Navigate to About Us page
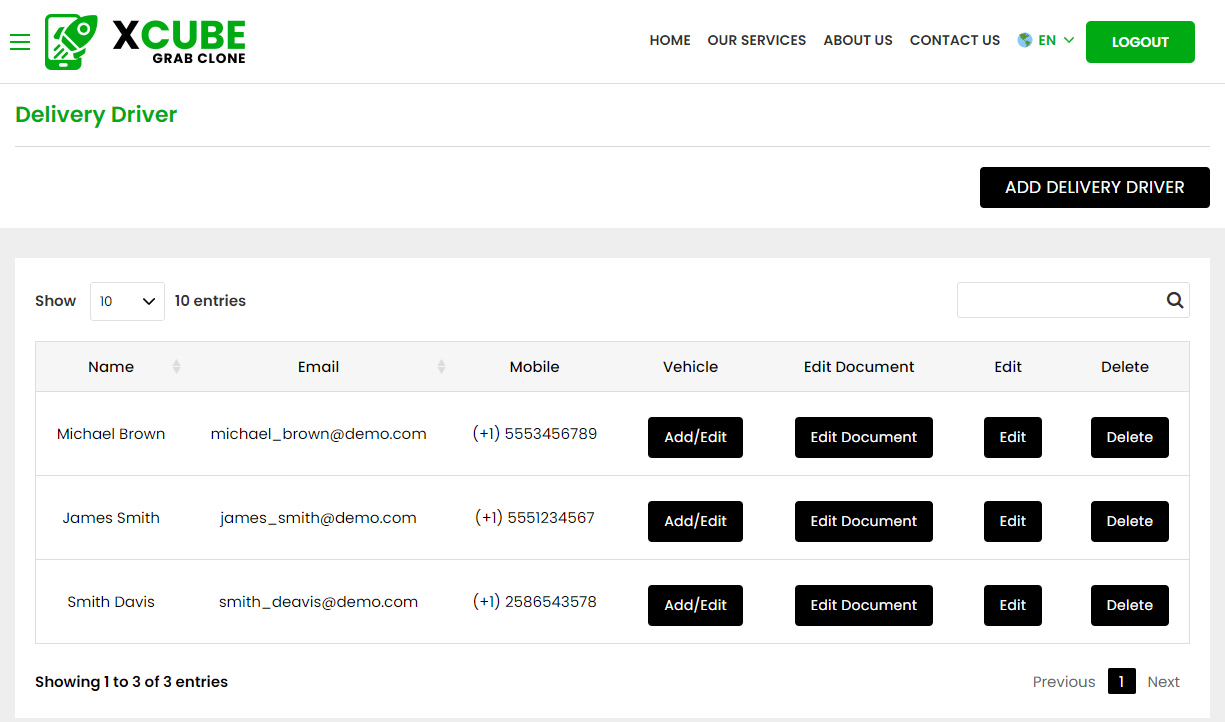 [x=858, y=41]
